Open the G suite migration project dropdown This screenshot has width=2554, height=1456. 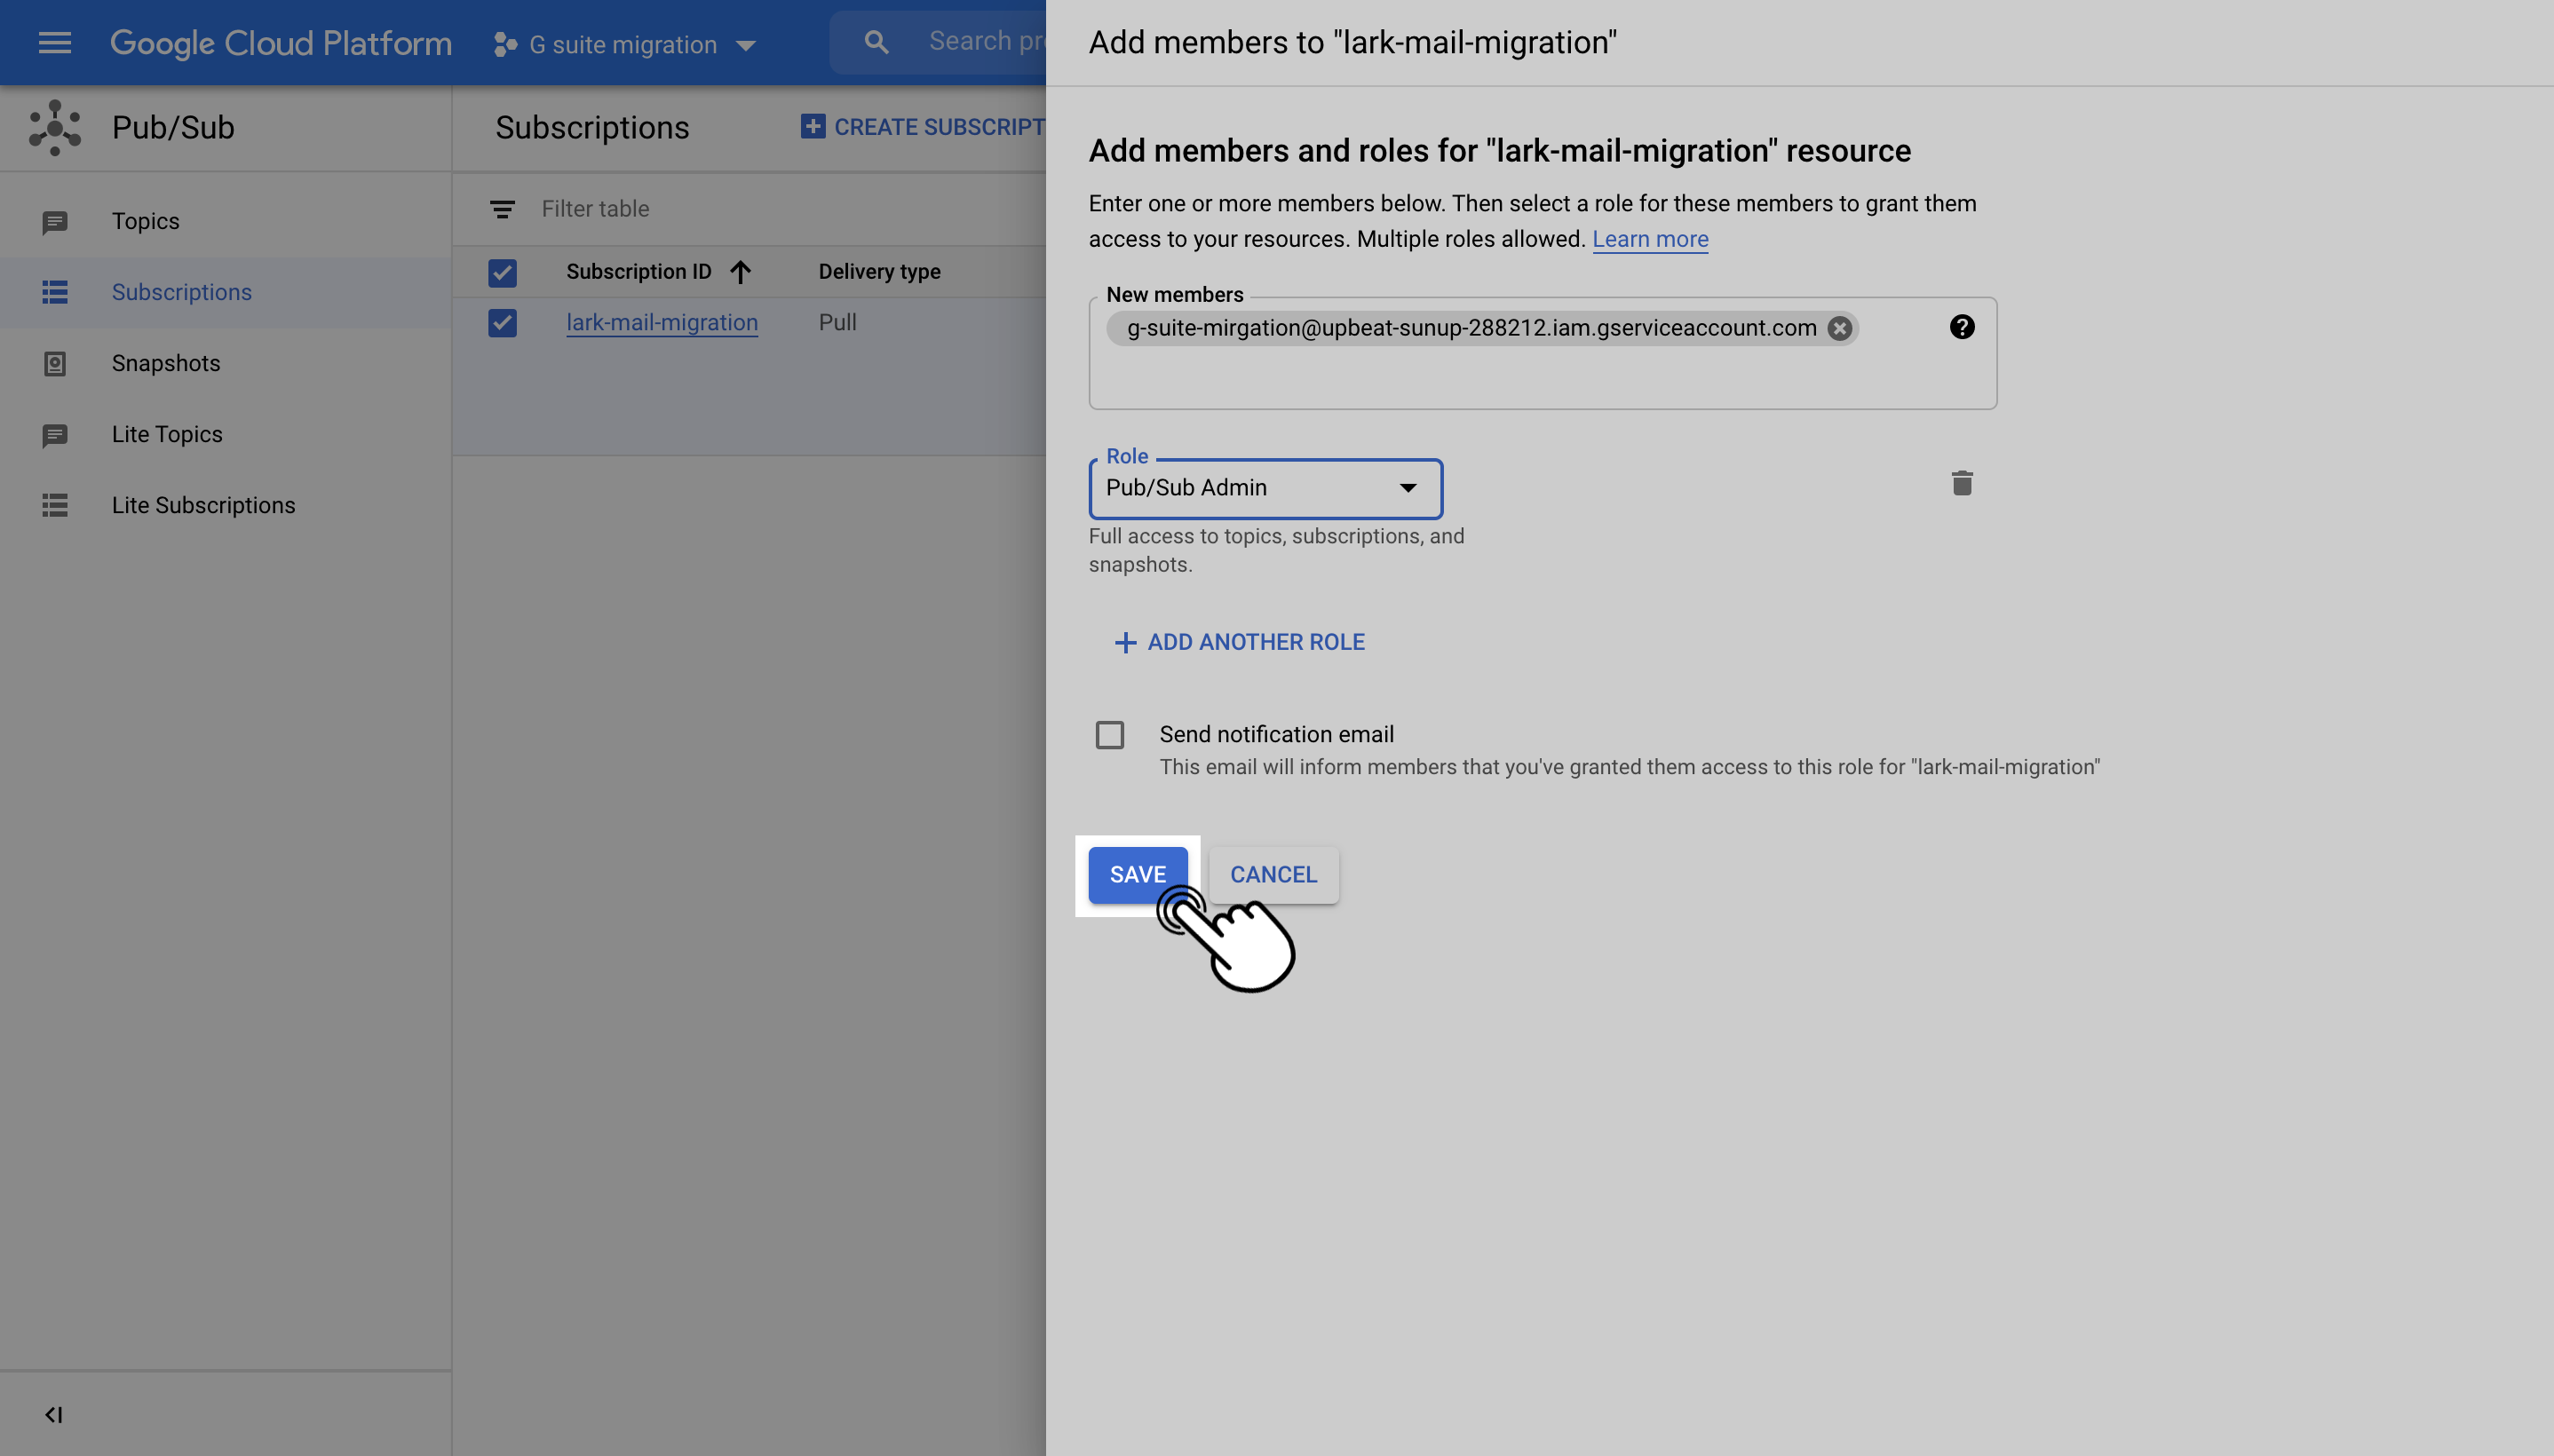624,45
